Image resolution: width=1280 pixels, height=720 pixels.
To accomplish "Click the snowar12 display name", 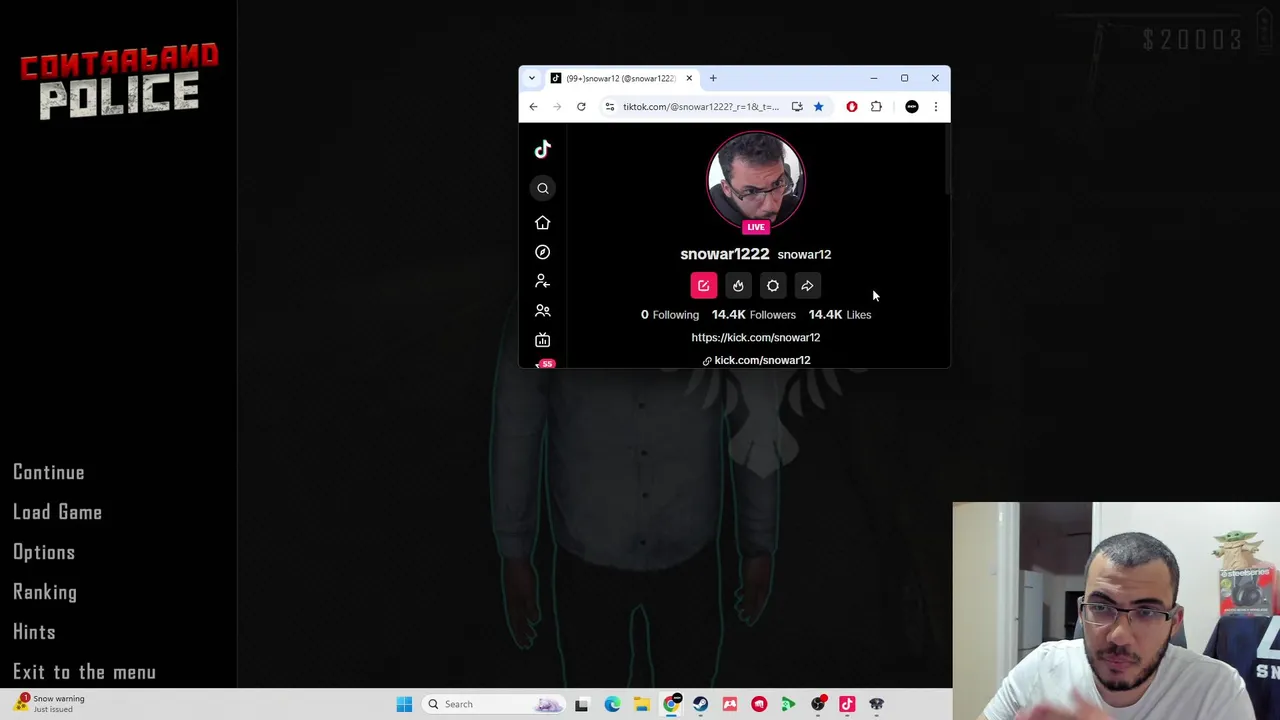I will pyautogui.click(x=804, y=254).
